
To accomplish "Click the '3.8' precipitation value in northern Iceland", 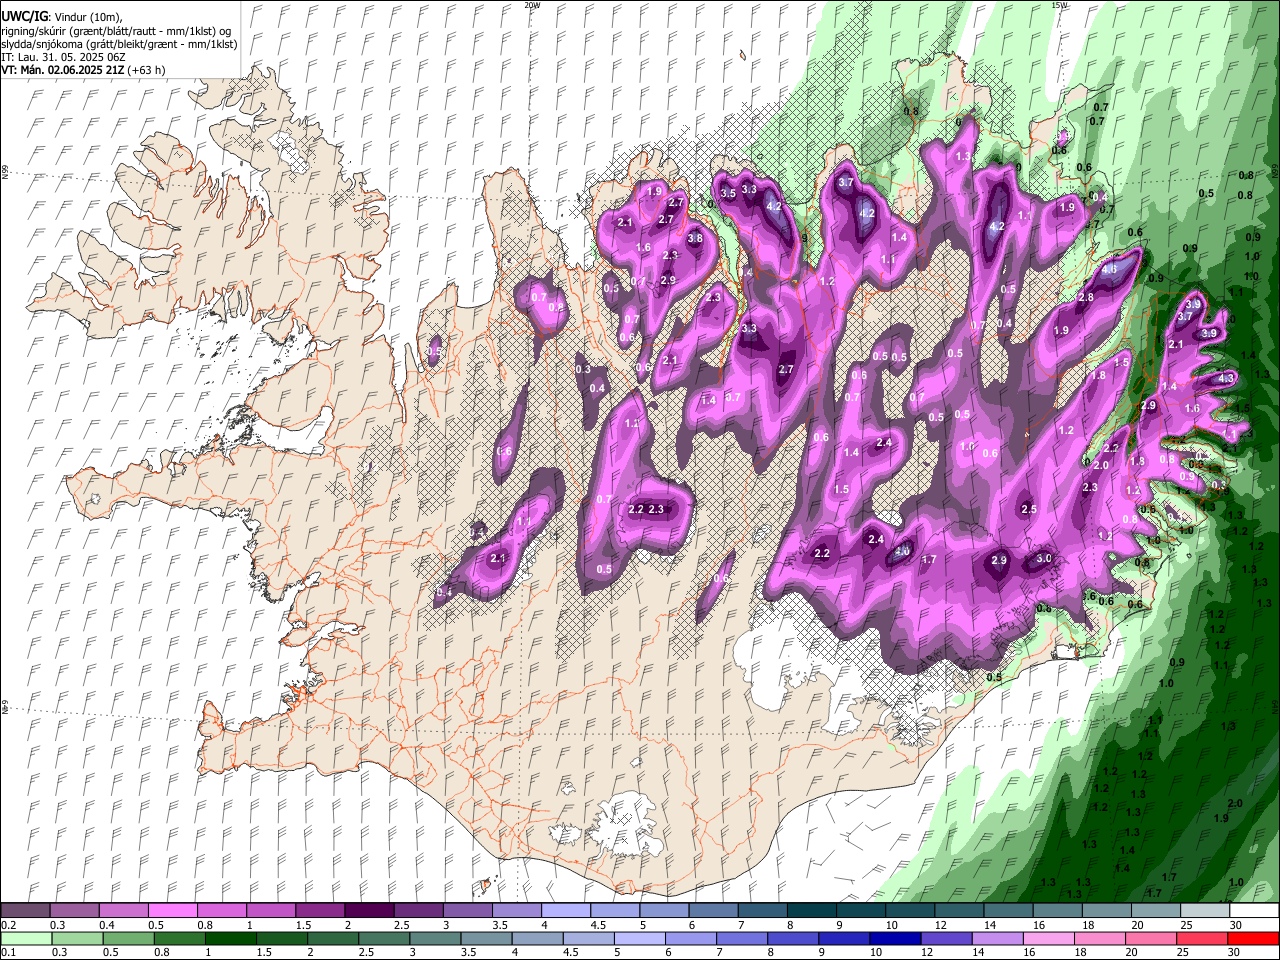I will 696,238.
